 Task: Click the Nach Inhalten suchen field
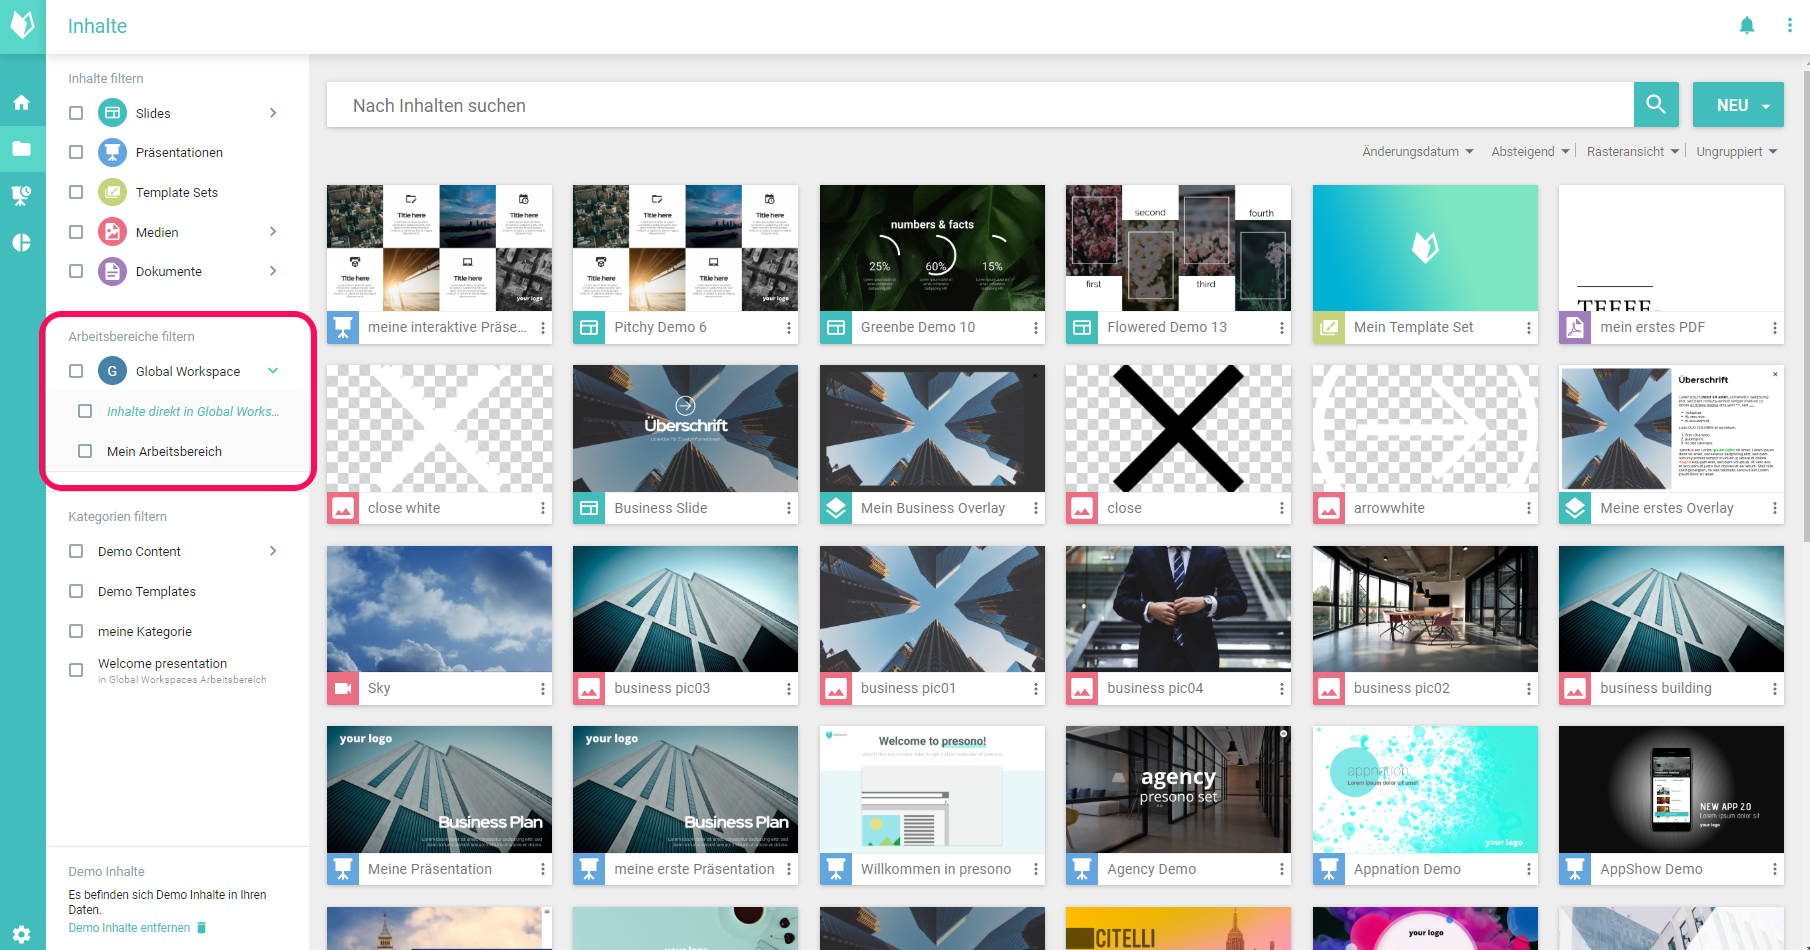tap(980, 105)
